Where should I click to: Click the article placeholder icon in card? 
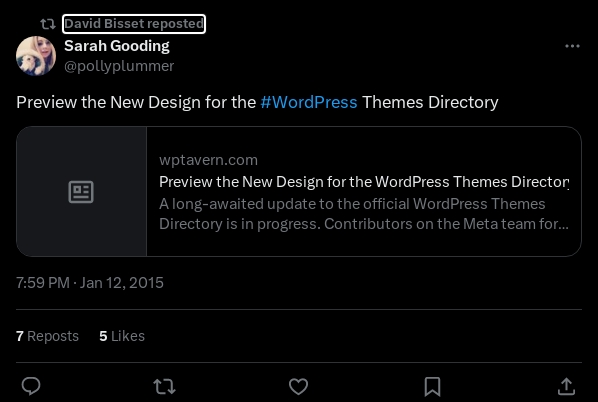[81, 192]
